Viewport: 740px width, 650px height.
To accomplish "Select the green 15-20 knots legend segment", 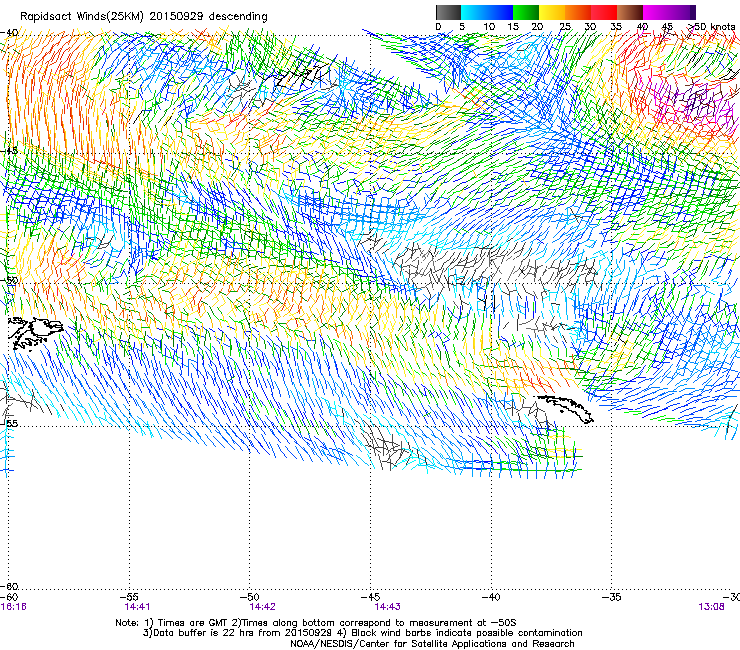I will click(526, 12).
